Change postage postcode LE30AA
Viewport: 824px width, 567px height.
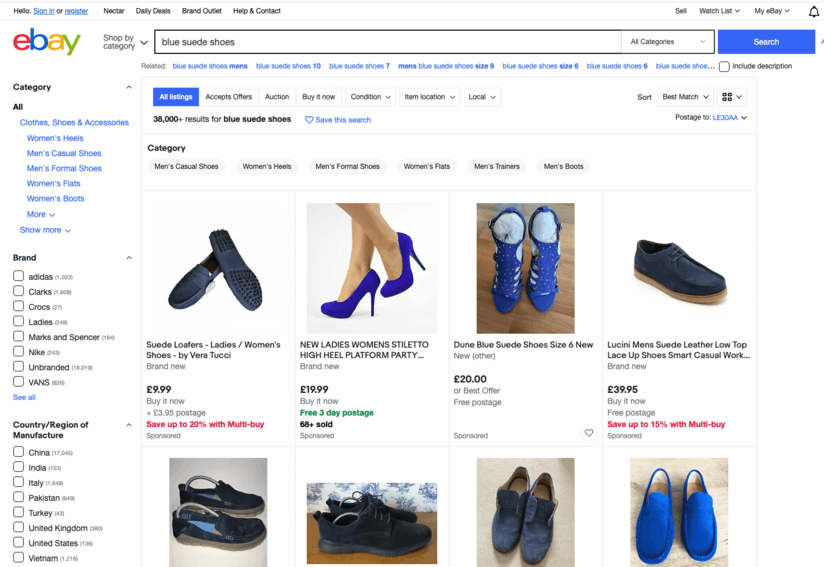729,118
